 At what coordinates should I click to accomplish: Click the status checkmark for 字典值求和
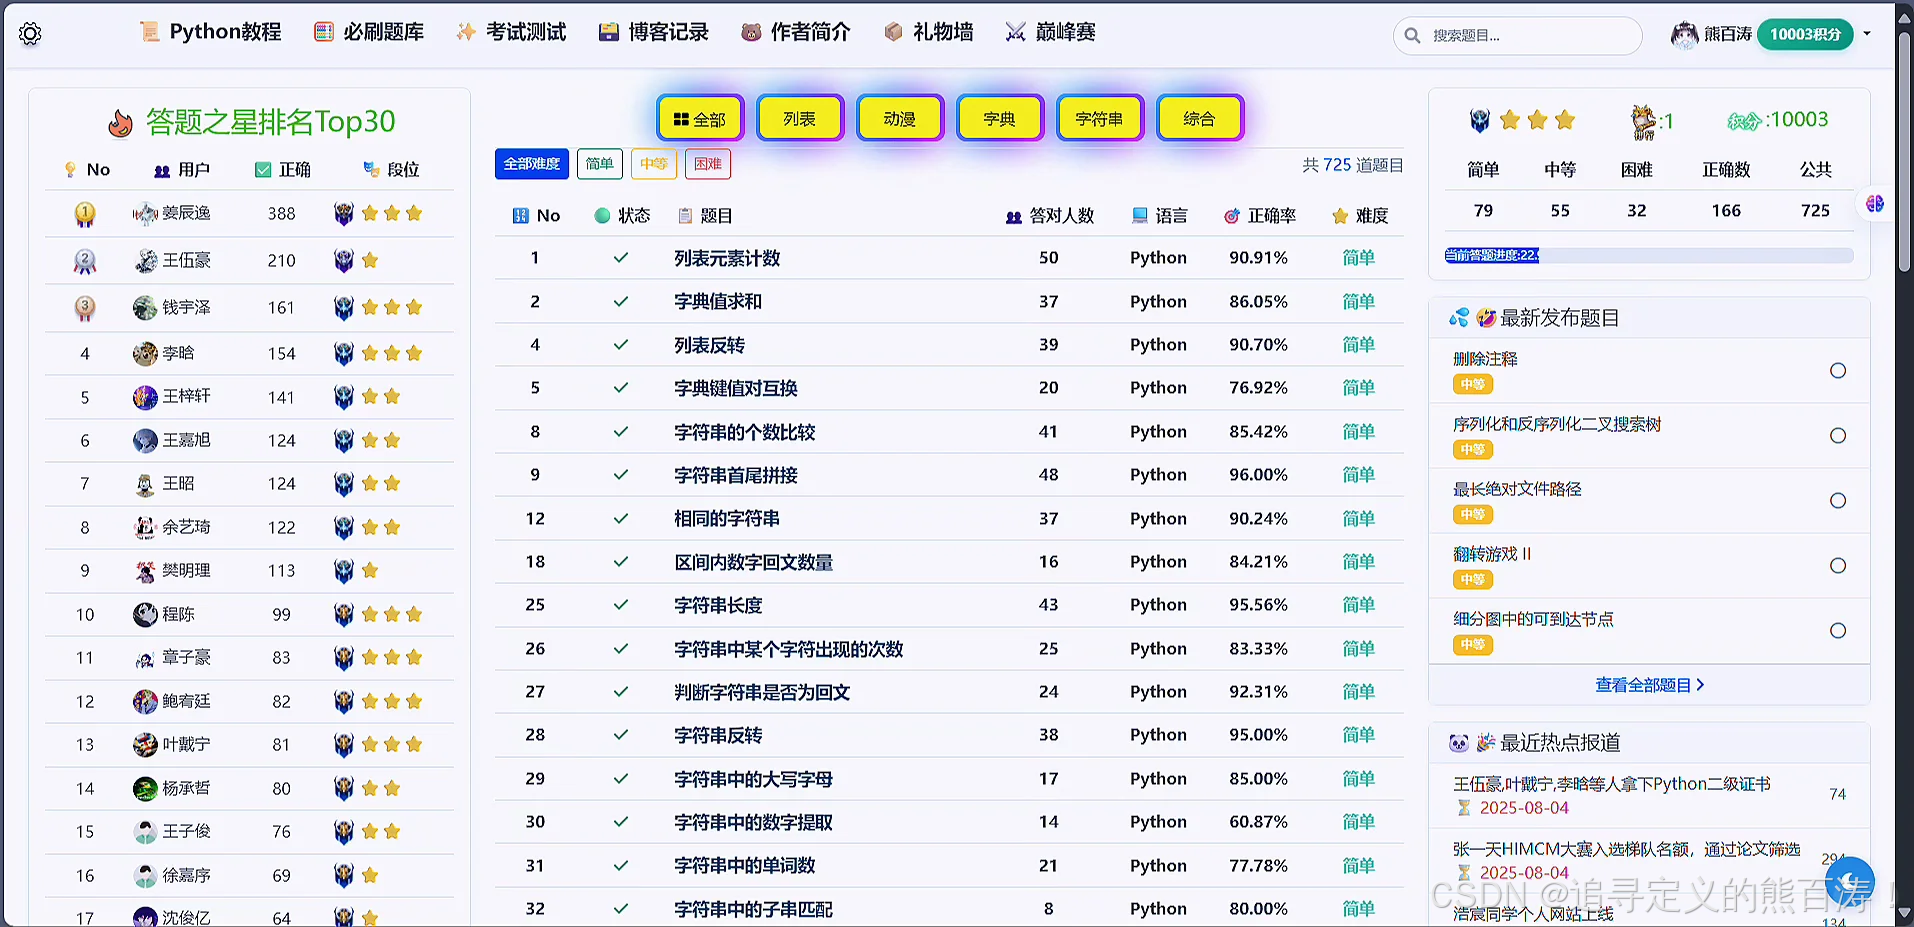coord(621,301)
